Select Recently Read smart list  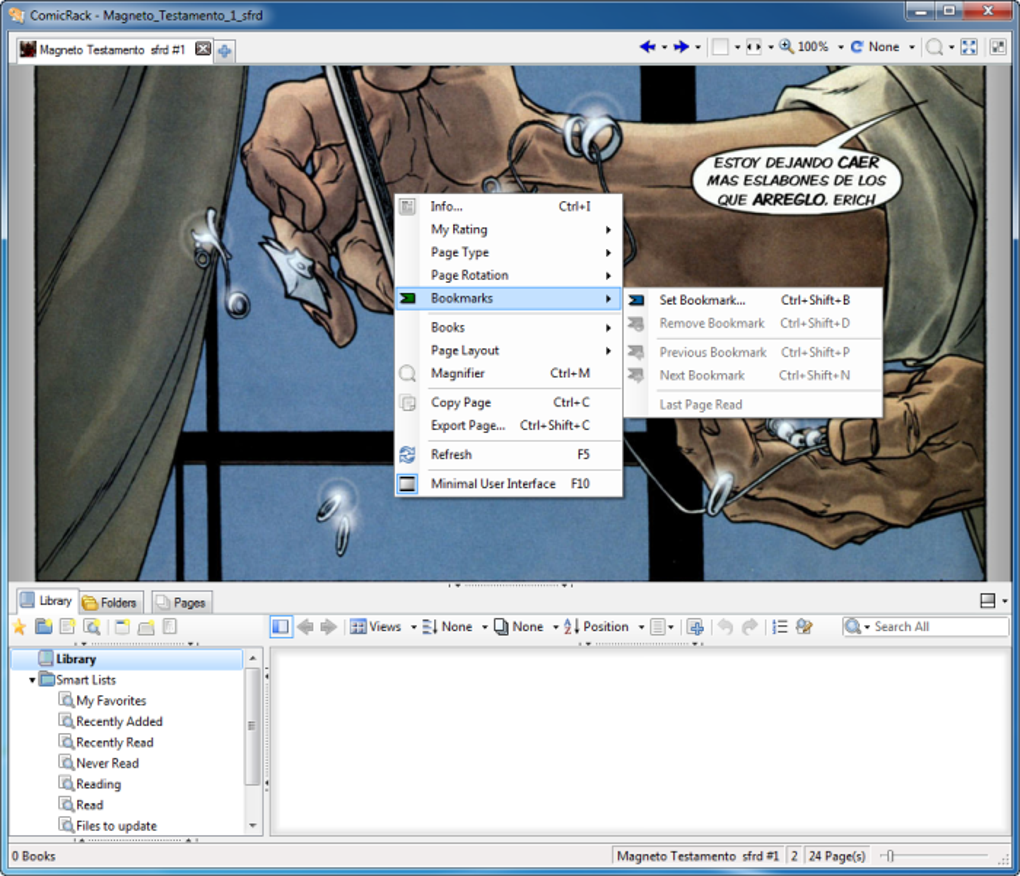pos(114,743)
